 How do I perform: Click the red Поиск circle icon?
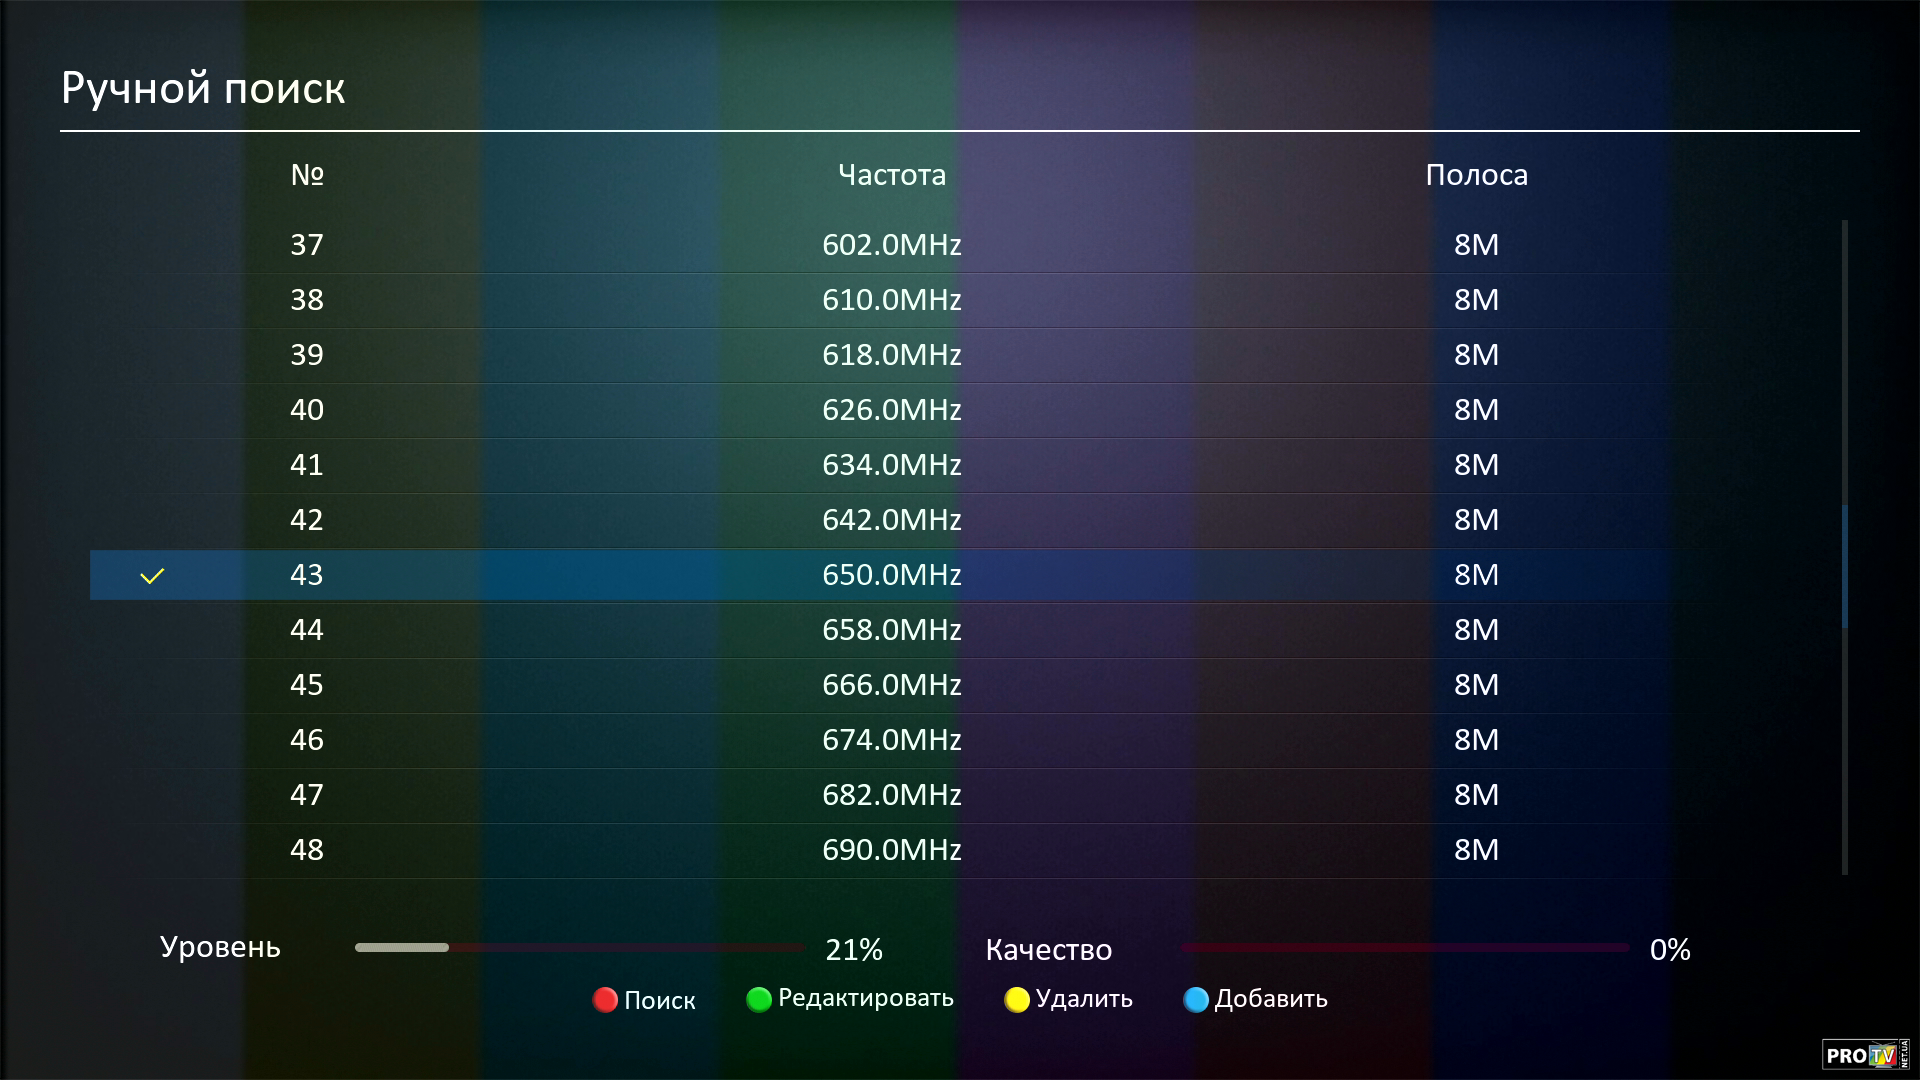click(x=605, y=1000)
